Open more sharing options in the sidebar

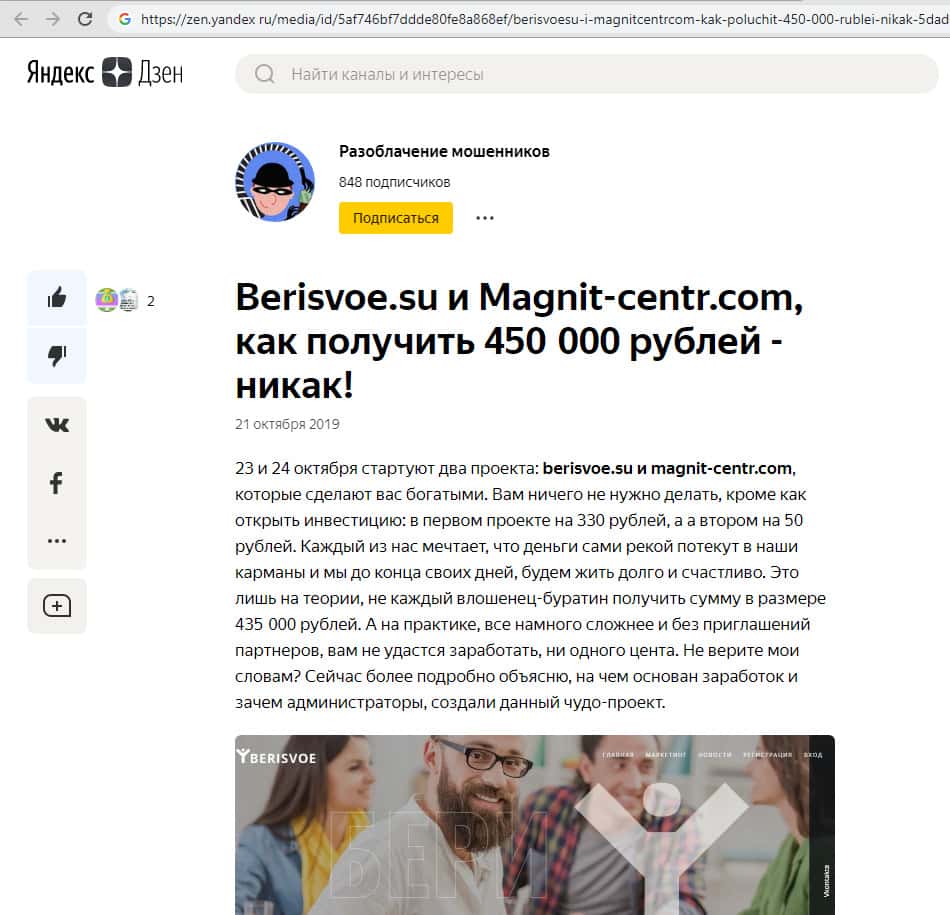[57, 541]
